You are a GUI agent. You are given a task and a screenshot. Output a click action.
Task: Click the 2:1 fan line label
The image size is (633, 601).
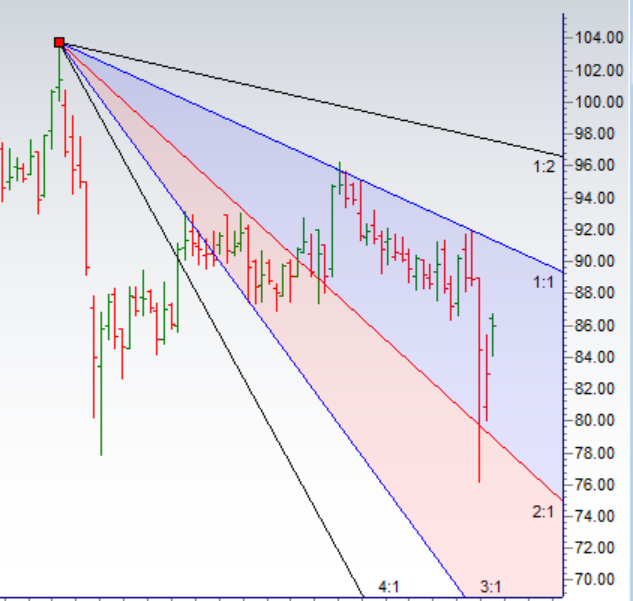(x=544, y=512)
